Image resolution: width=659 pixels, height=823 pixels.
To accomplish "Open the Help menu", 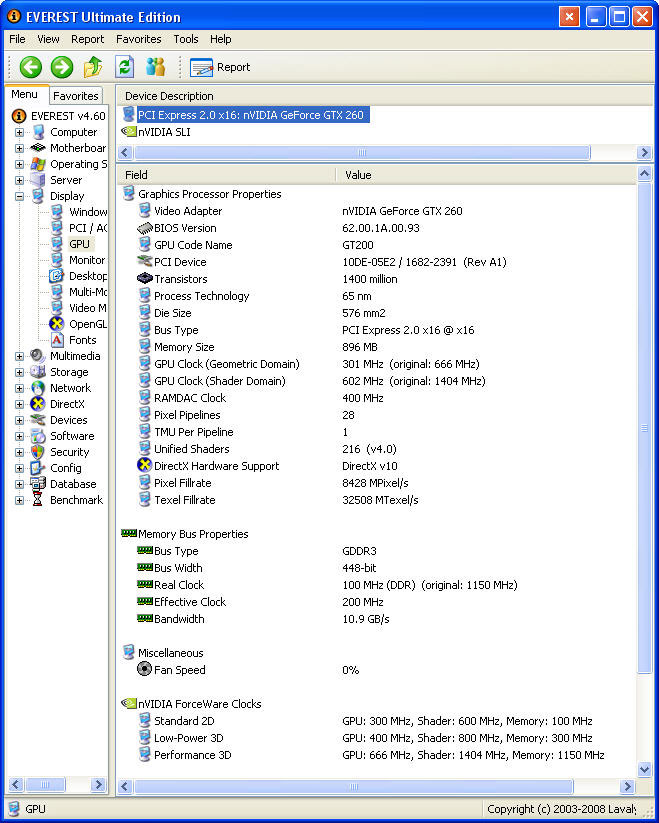I will point(220,39).
